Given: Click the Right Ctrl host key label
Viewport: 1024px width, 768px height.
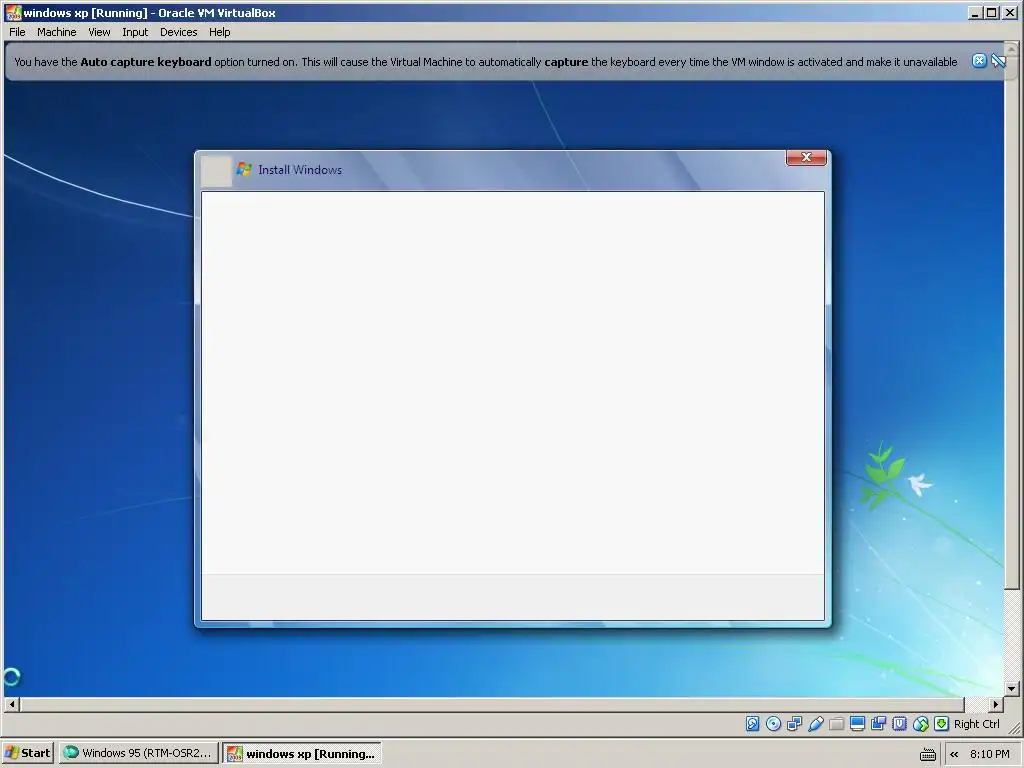Looking at the screenshot, I should point(976,724).
